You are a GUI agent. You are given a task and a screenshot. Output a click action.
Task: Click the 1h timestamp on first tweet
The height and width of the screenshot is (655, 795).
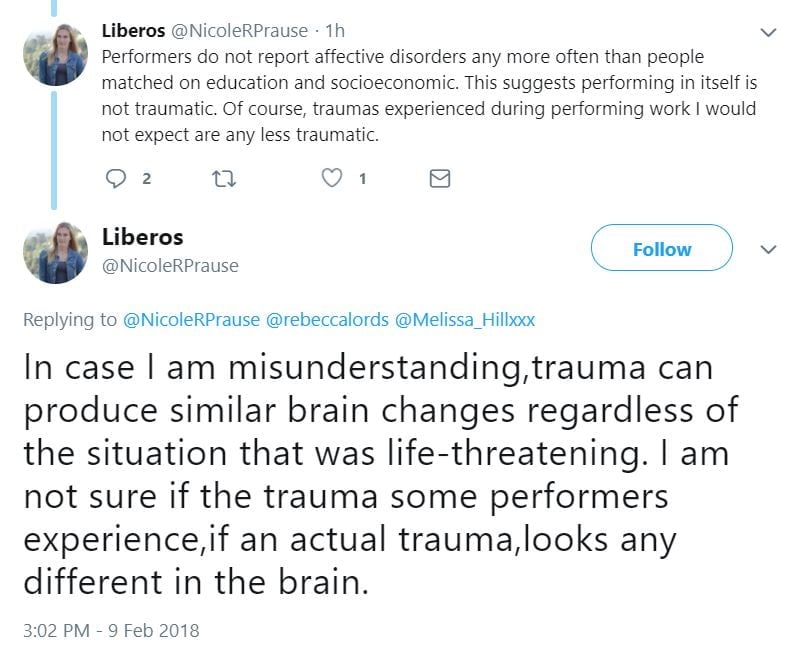pyautogui.click(x=328, y=31)
